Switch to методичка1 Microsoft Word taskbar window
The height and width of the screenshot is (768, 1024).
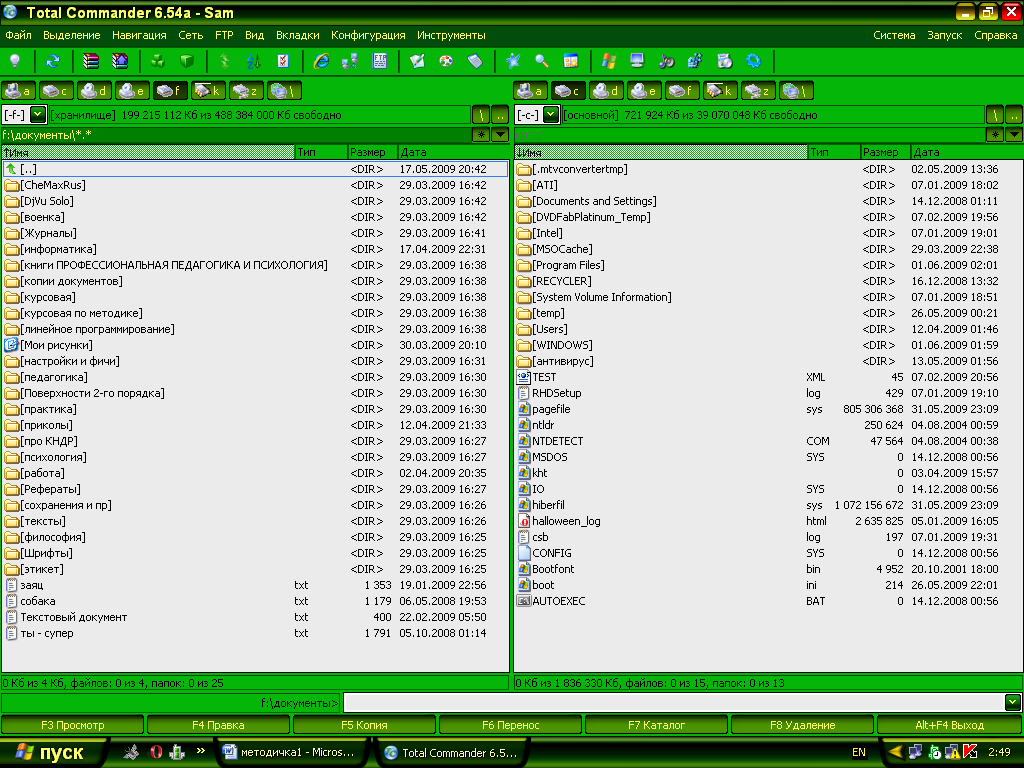point(291,752)
